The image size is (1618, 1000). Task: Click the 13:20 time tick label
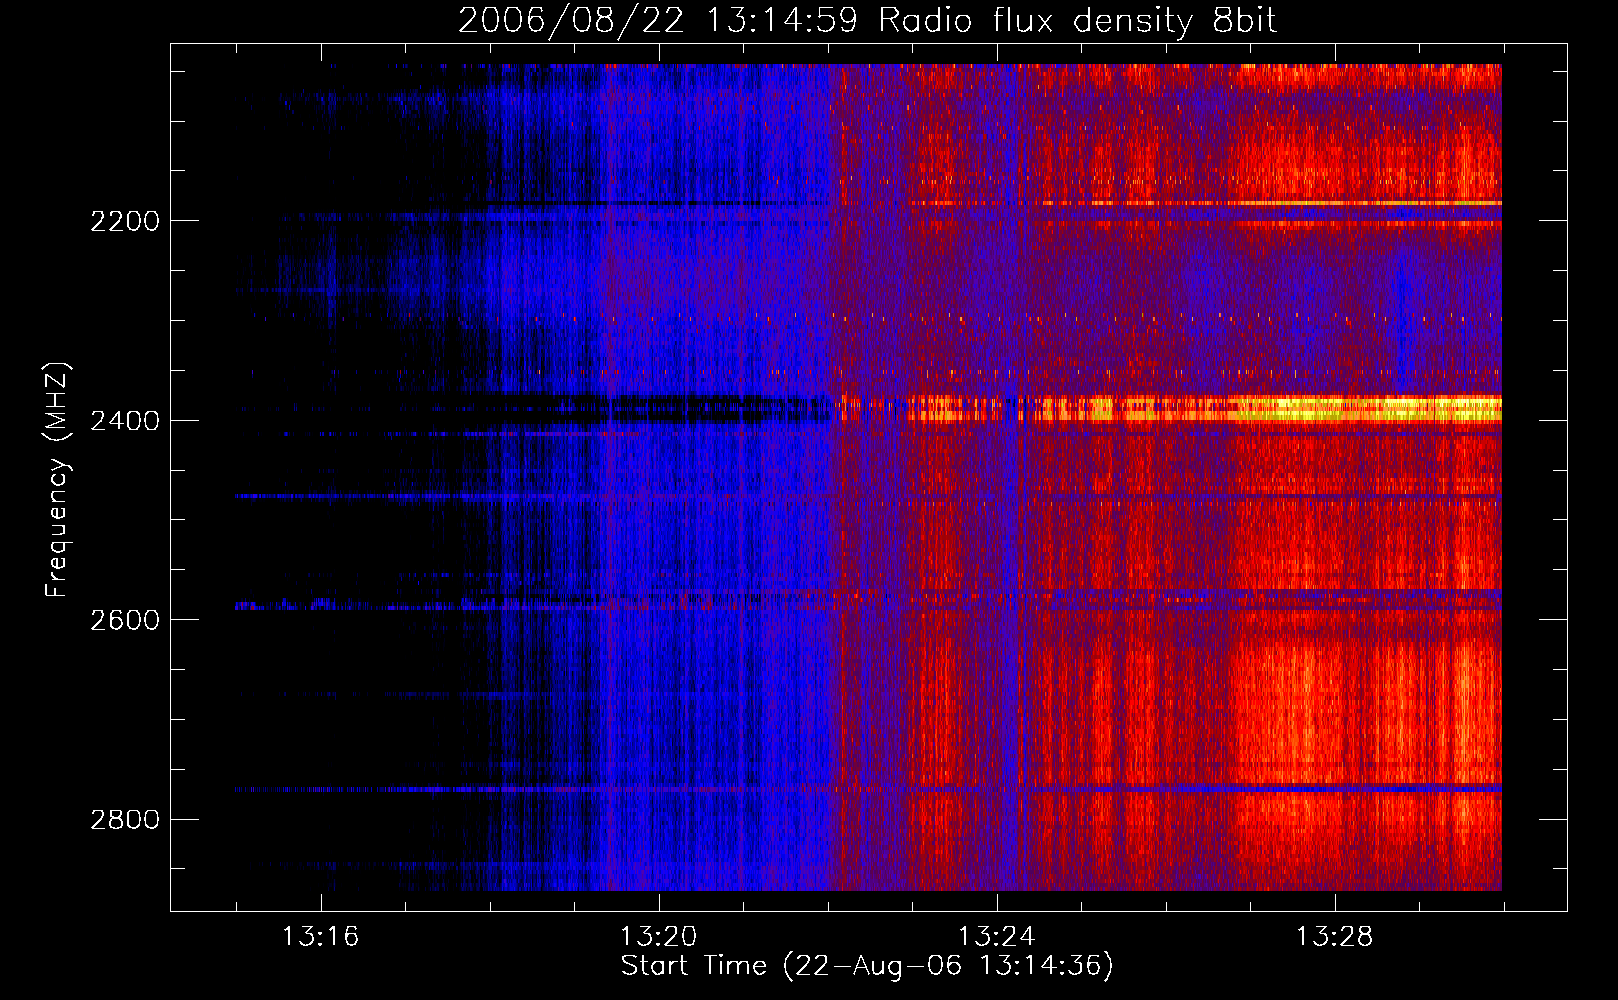658,937
